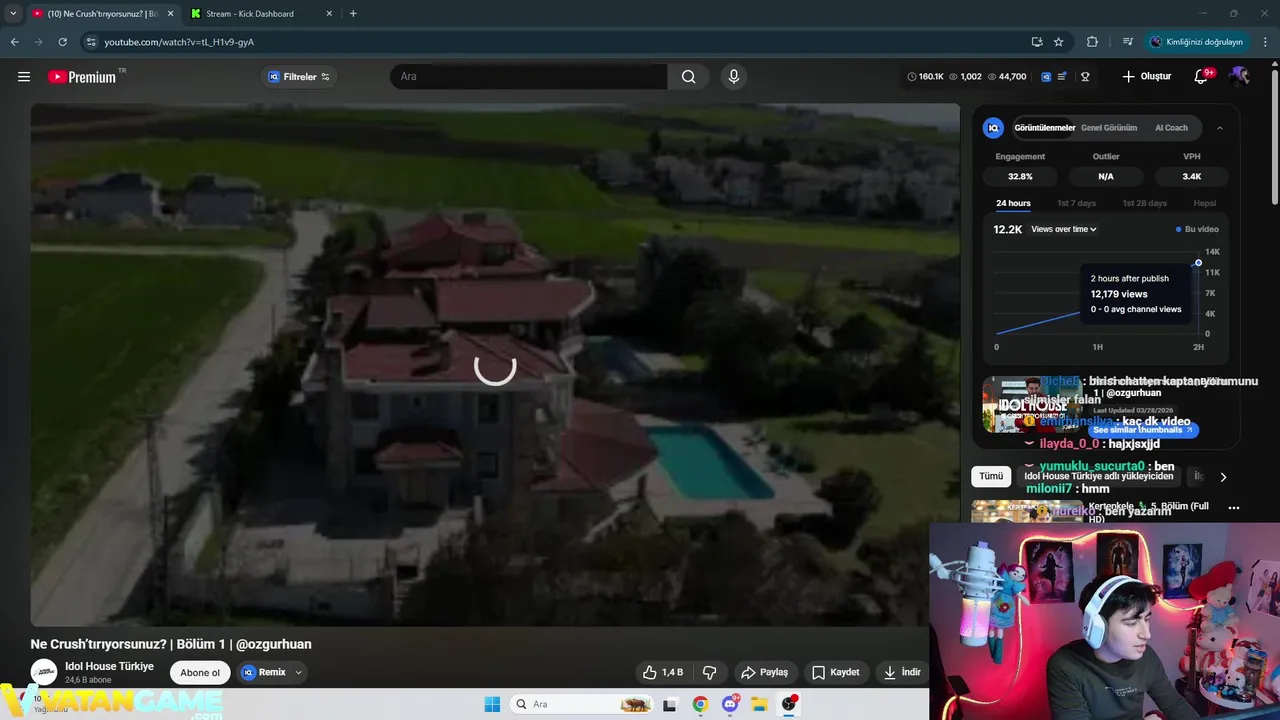The image size is (1280, 720).
Task: Select the 24 hours range tab
Action: [x=1013, y=203]
